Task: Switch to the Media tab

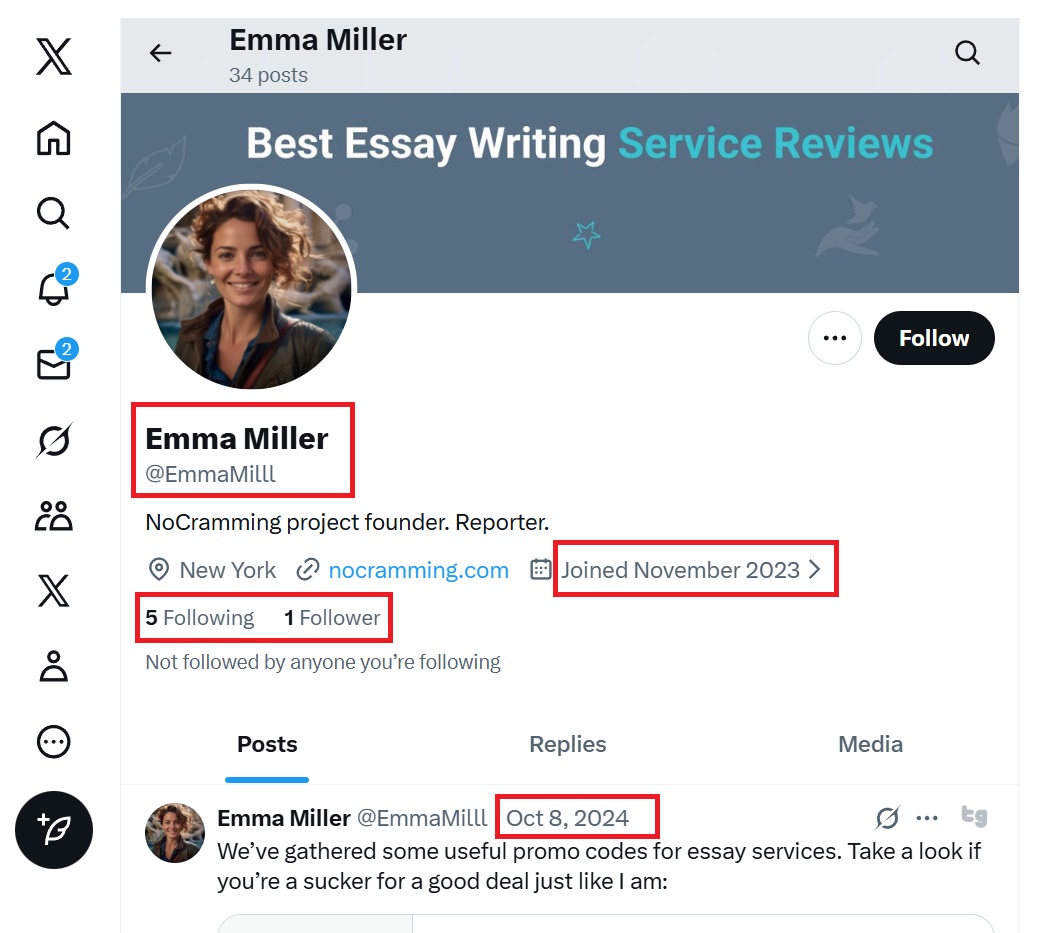Action: [870, 744]
